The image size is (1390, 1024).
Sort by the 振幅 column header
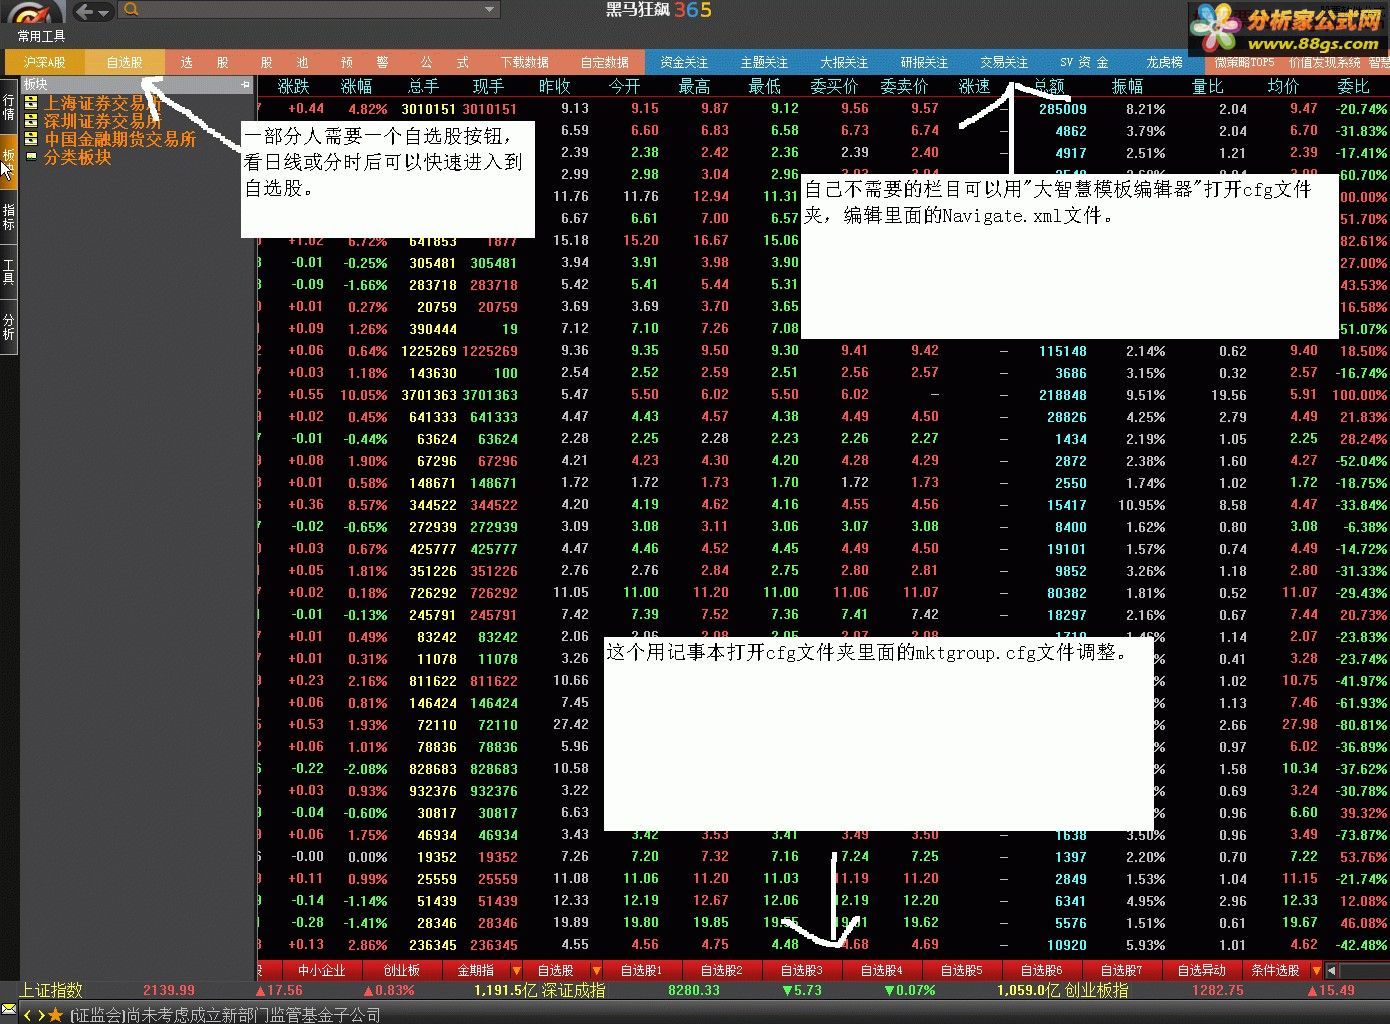pos(1127,86)
